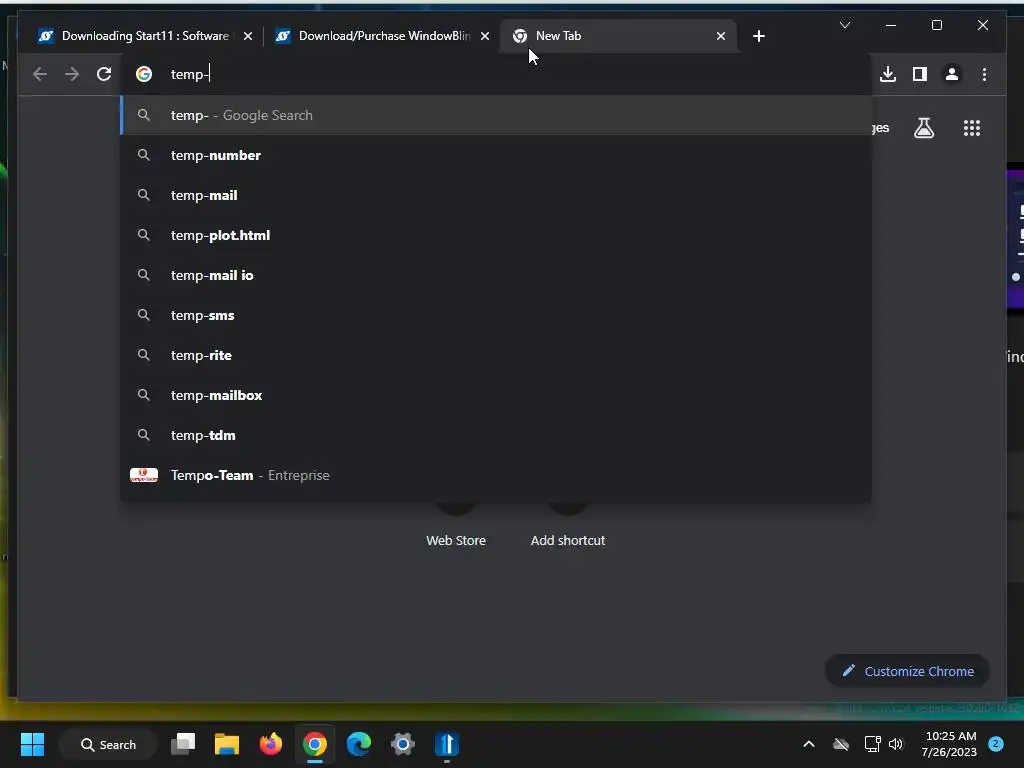1024x768 pixels.
Task: Open the Chrome downloads icon
Action: click(x=888, y=74)
